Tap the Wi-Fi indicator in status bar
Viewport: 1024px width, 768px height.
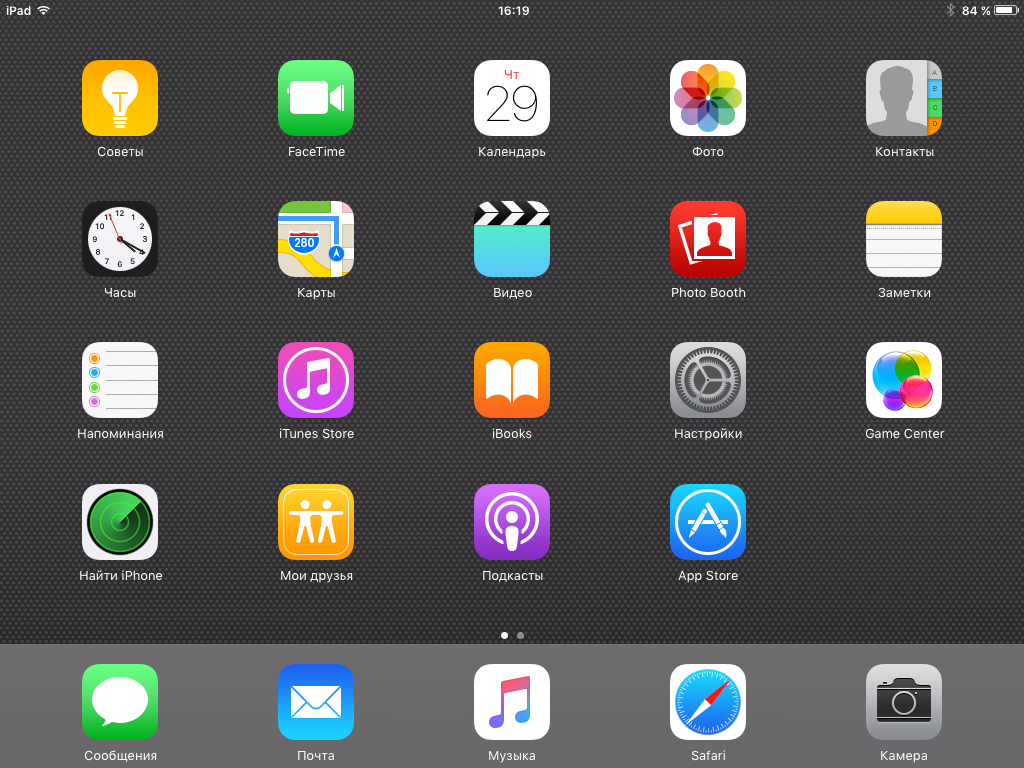tap(44, 10)
